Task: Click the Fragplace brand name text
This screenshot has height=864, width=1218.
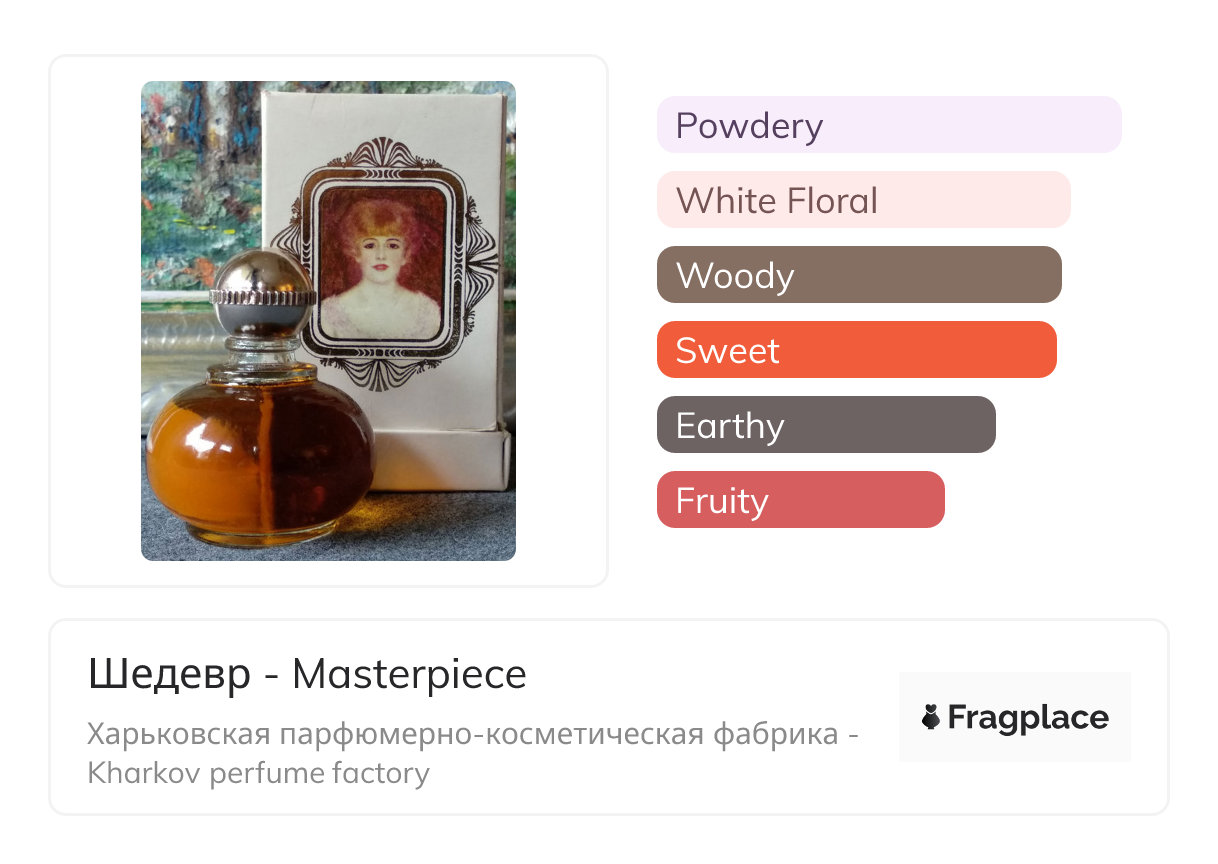Action: pos(1028,717)
